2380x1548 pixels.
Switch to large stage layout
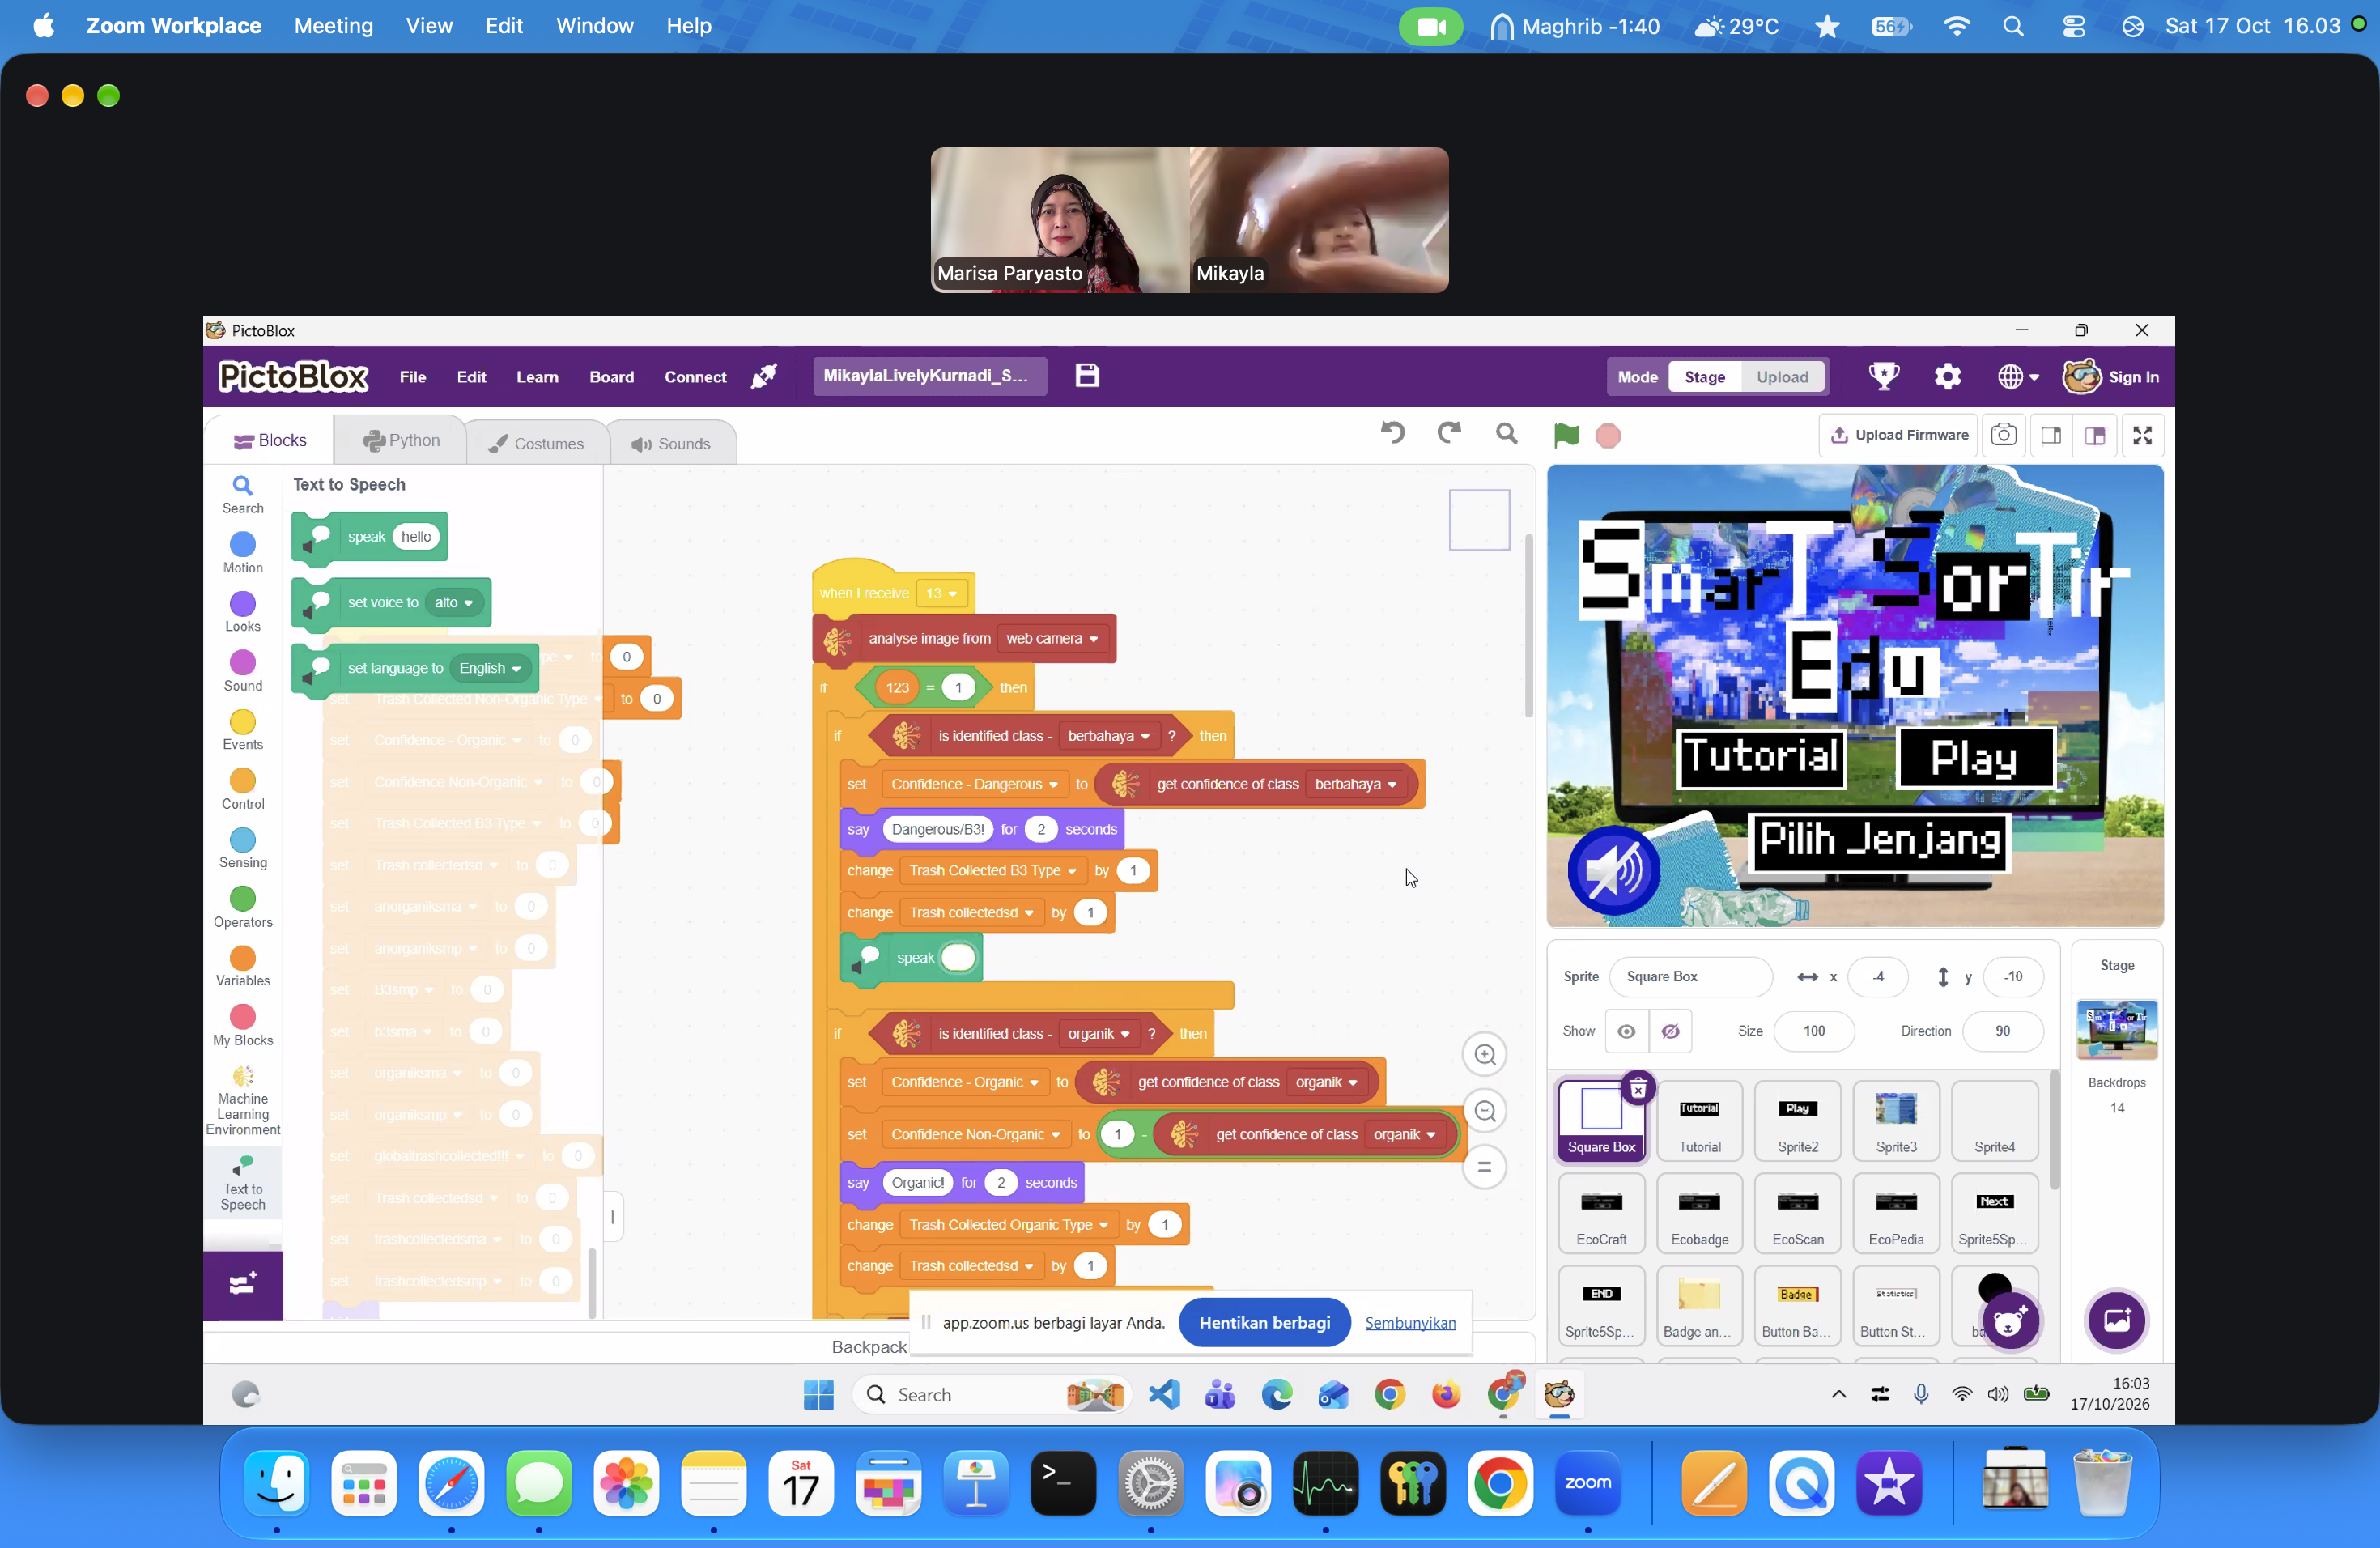click(2095, 435)
